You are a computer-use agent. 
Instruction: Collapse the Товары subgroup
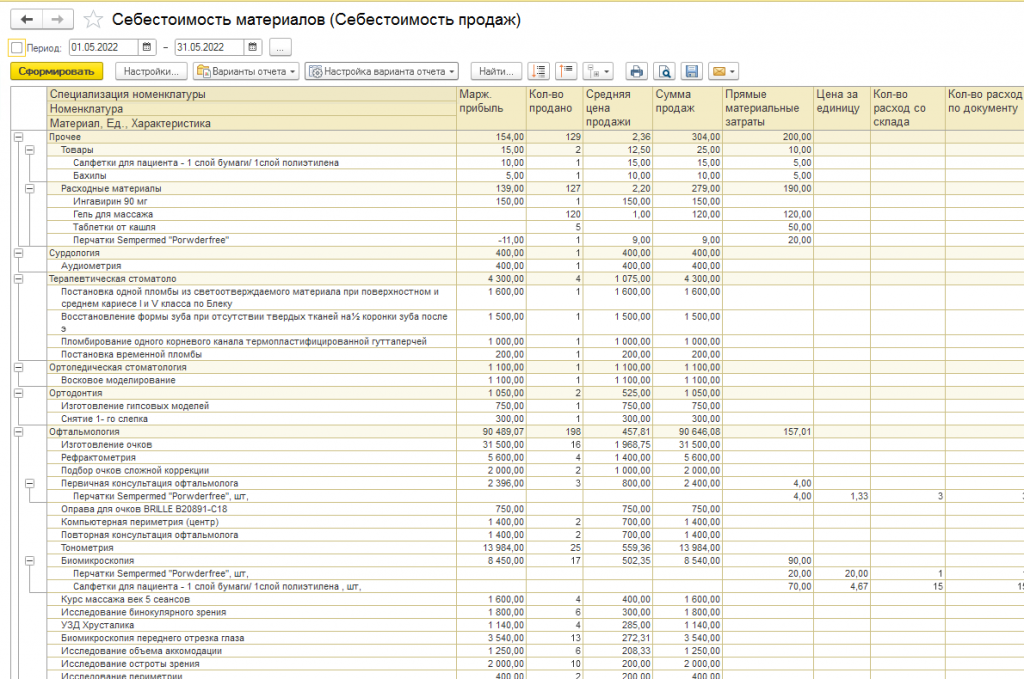29,150
